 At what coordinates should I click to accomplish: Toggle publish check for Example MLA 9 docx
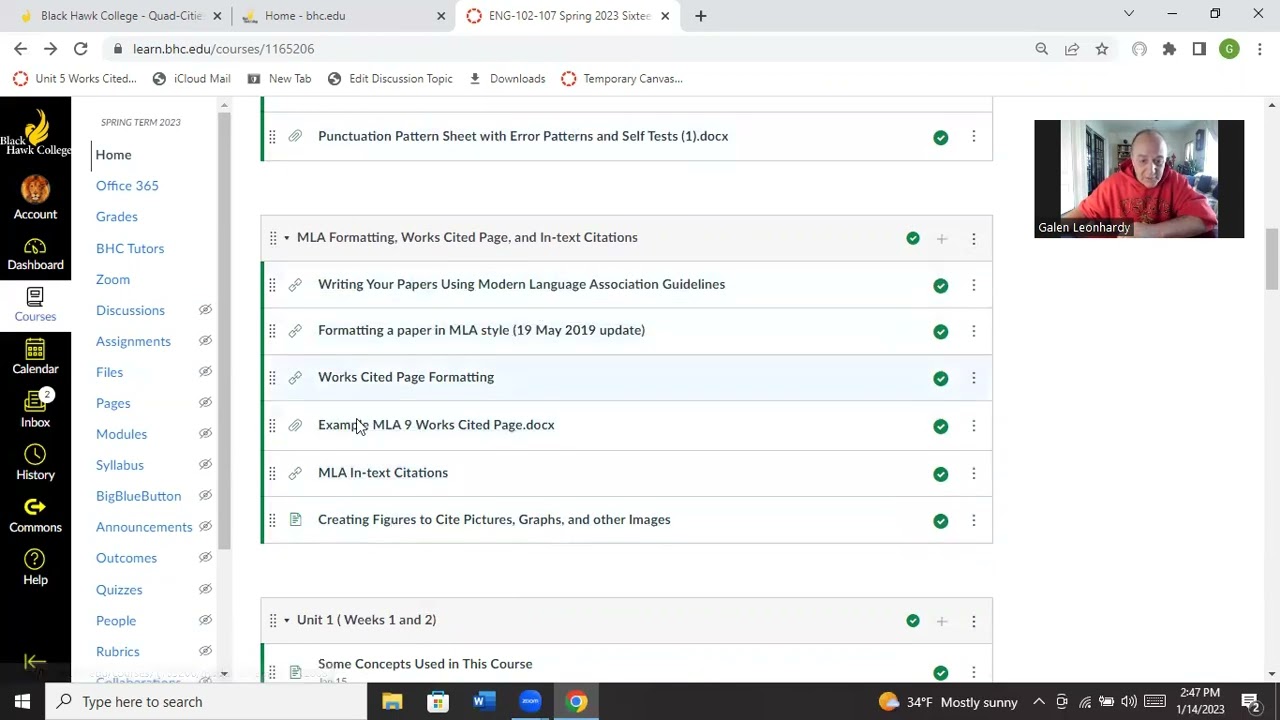tap(941, 426)
